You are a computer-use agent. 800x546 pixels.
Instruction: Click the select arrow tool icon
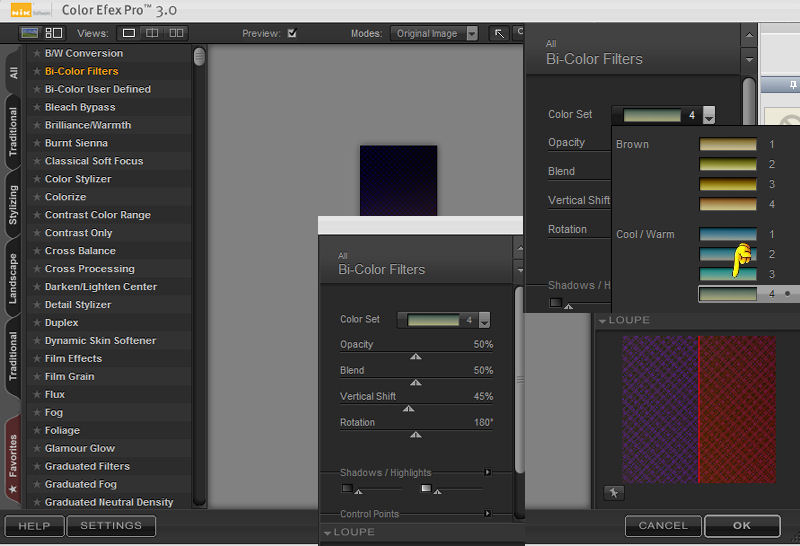pyautogui.click(x=499, y=33)
